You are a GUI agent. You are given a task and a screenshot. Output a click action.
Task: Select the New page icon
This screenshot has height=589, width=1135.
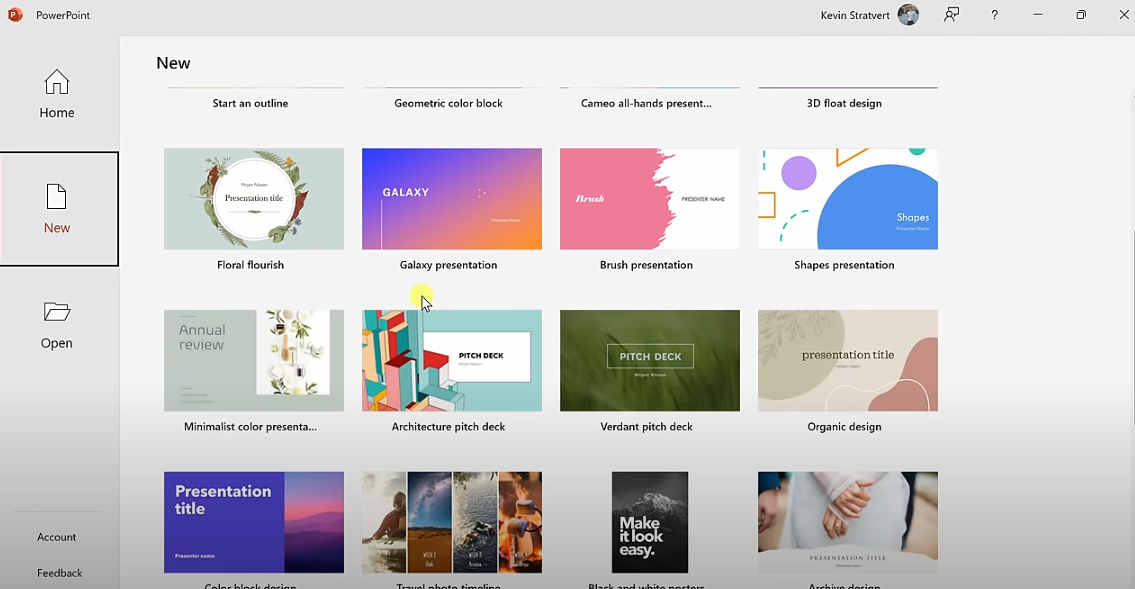pos(56,197)
